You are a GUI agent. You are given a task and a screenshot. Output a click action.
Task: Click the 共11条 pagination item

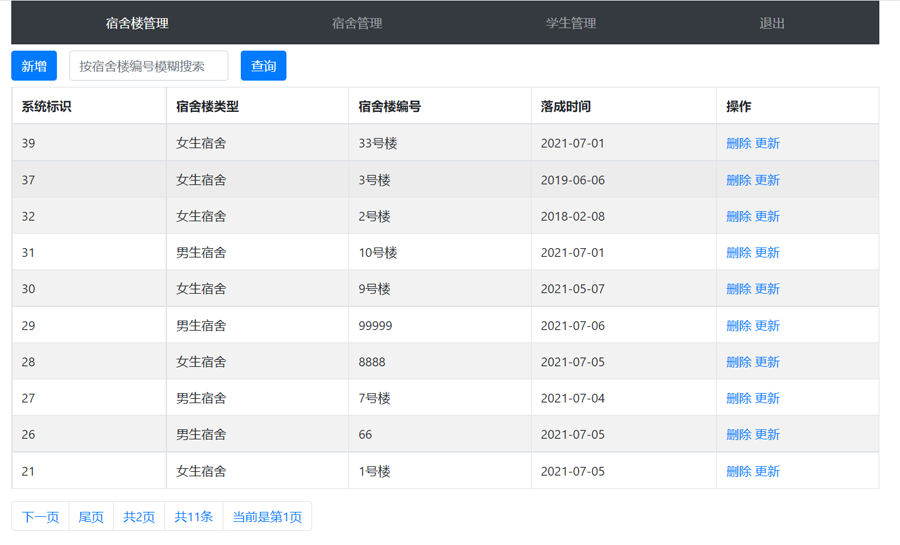point(193,517)
